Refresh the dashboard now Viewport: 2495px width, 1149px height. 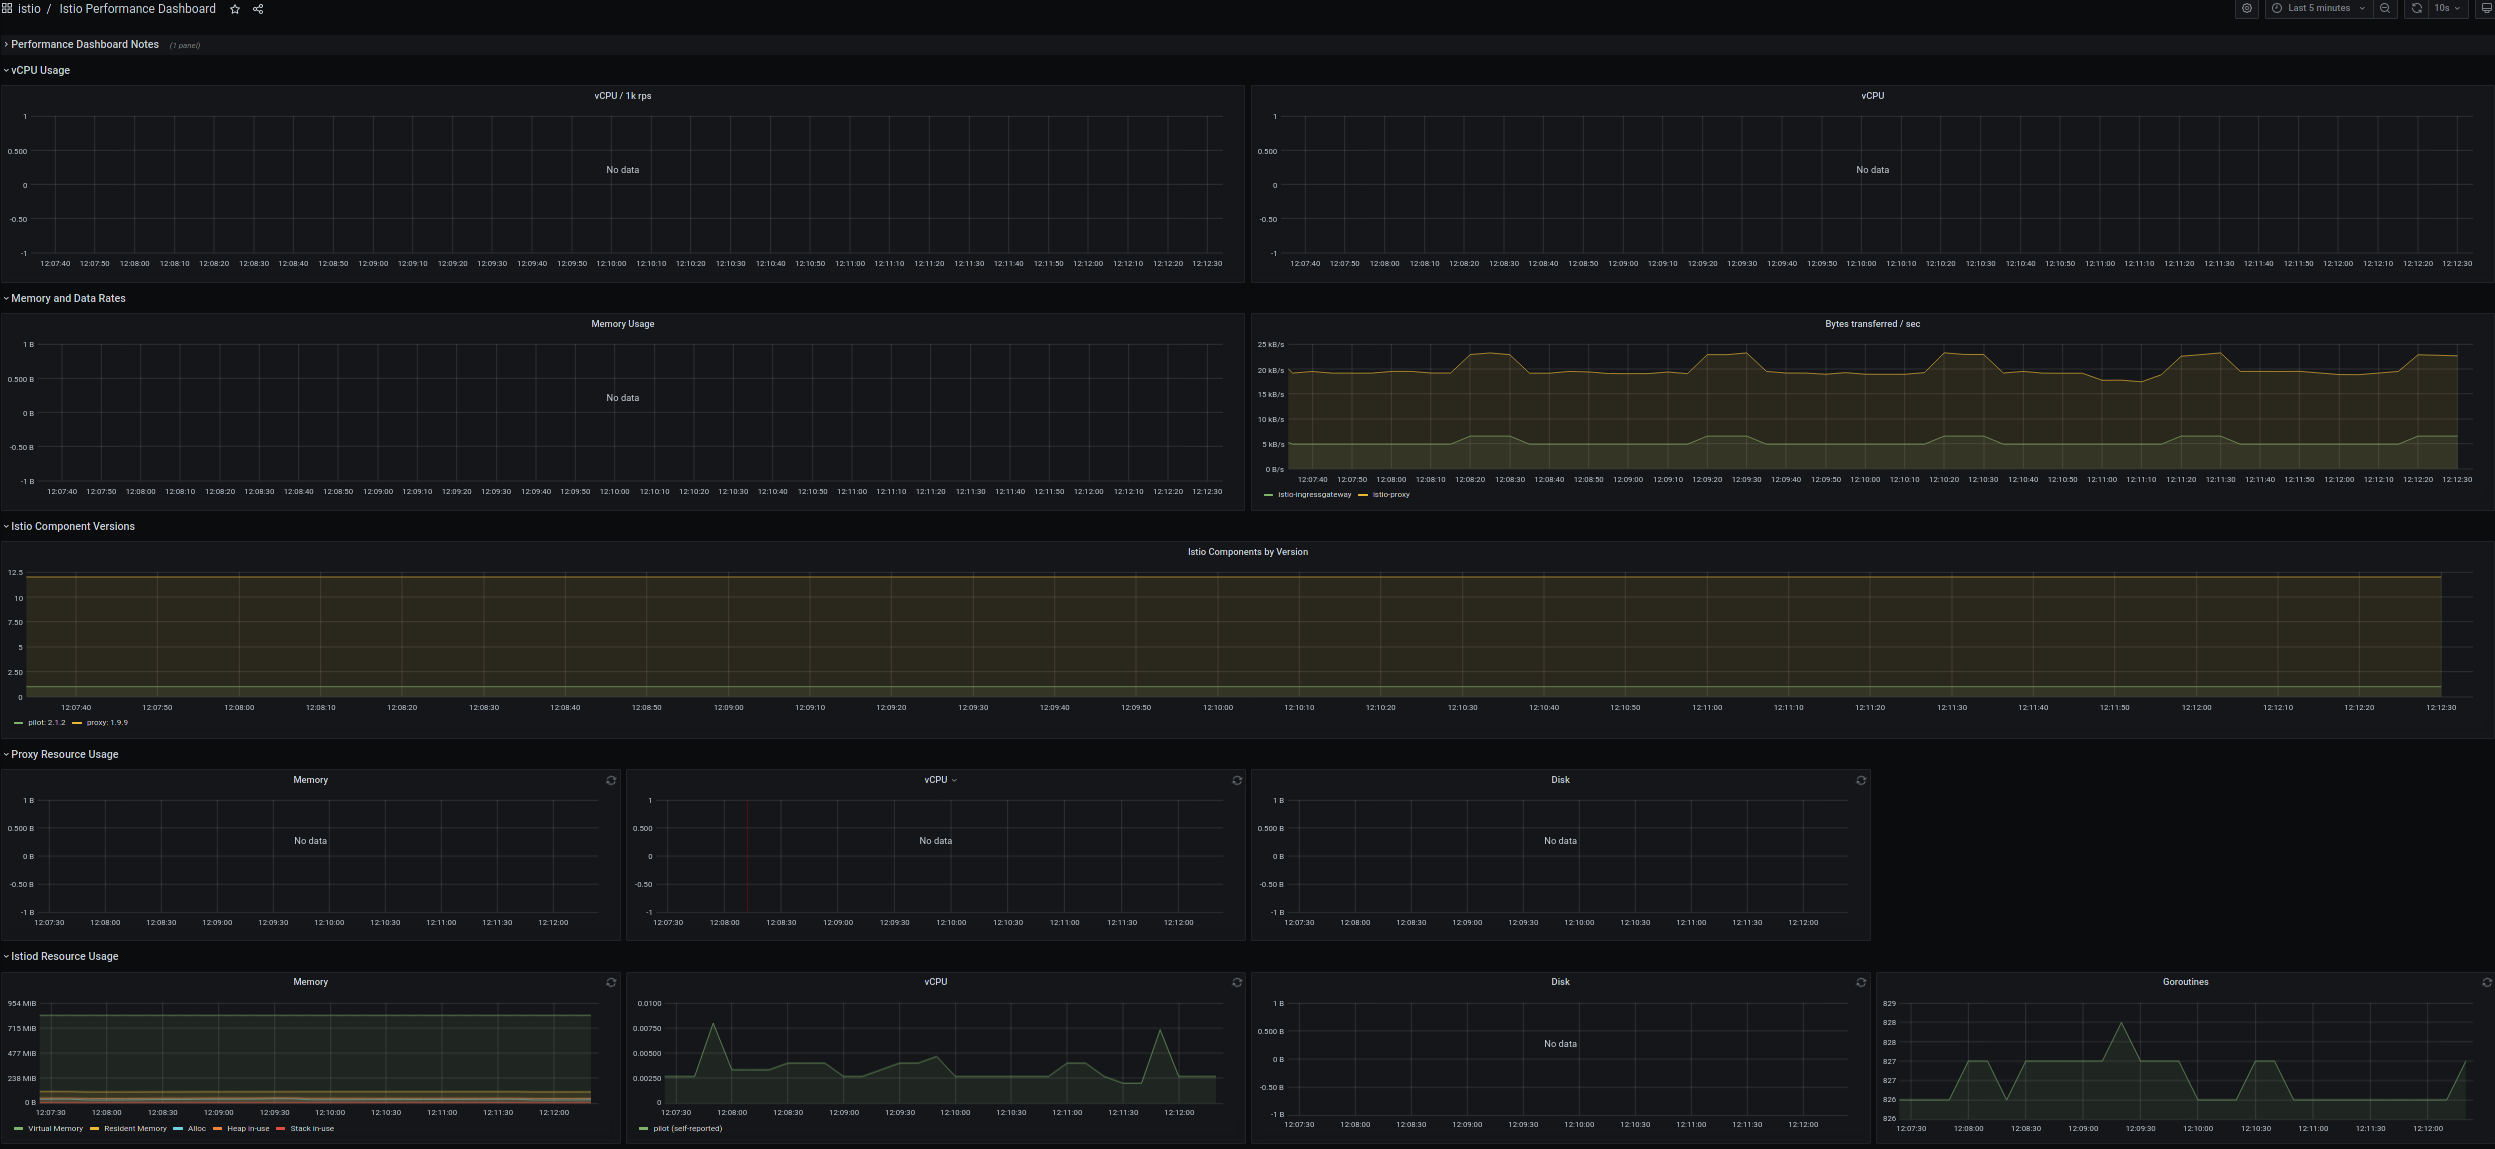tap(2416, 8)
